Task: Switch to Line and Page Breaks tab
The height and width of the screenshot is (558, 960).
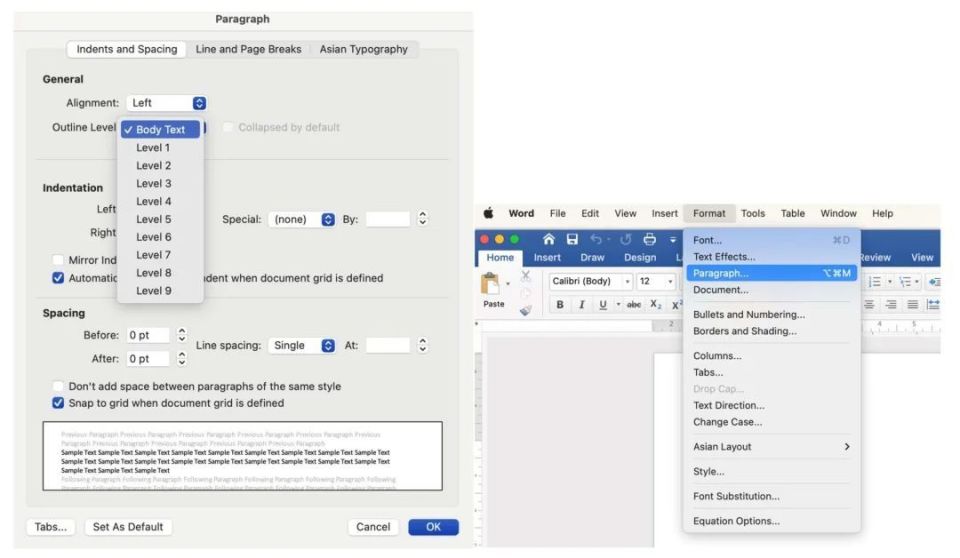Action: tap(249, 49)
